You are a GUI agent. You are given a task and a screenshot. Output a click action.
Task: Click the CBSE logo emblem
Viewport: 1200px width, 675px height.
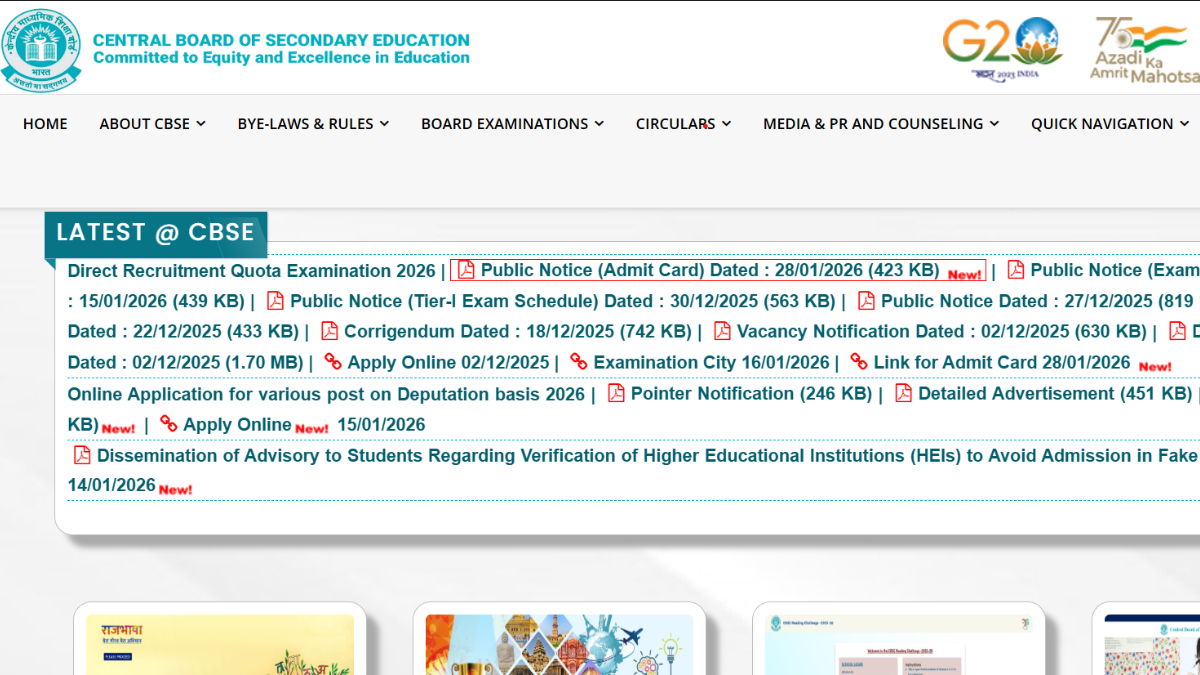(41, 49)
